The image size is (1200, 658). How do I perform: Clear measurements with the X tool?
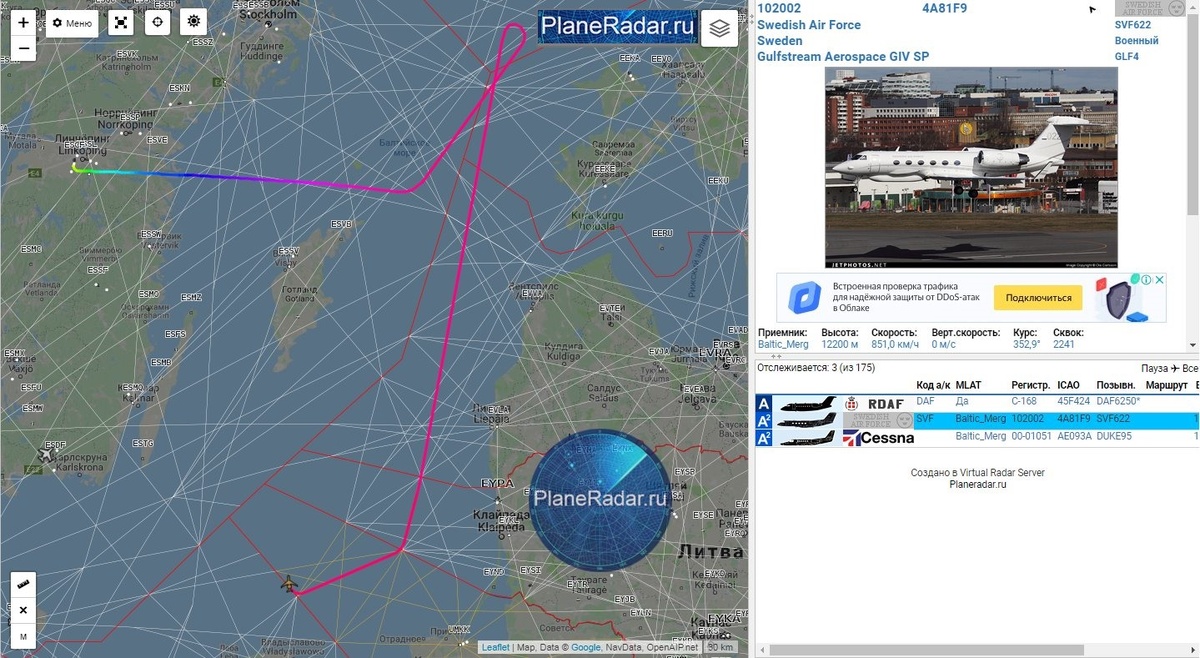23,610
